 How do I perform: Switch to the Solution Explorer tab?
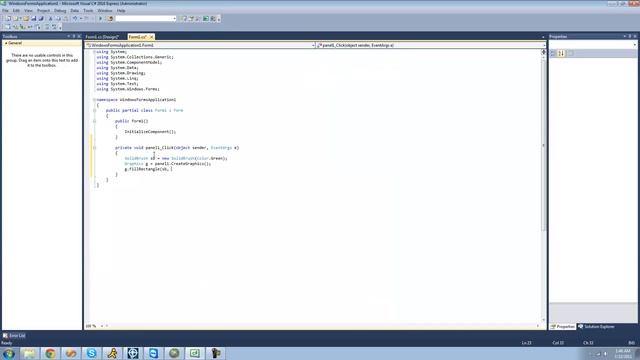[x=596, y=327]
